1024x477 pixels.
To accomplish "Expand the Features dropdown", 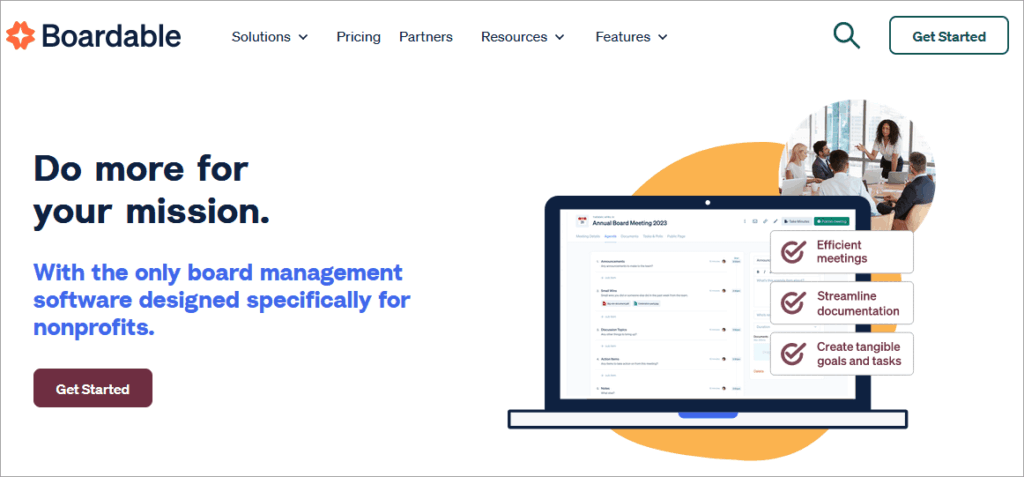I will click(x=632, y=37).
